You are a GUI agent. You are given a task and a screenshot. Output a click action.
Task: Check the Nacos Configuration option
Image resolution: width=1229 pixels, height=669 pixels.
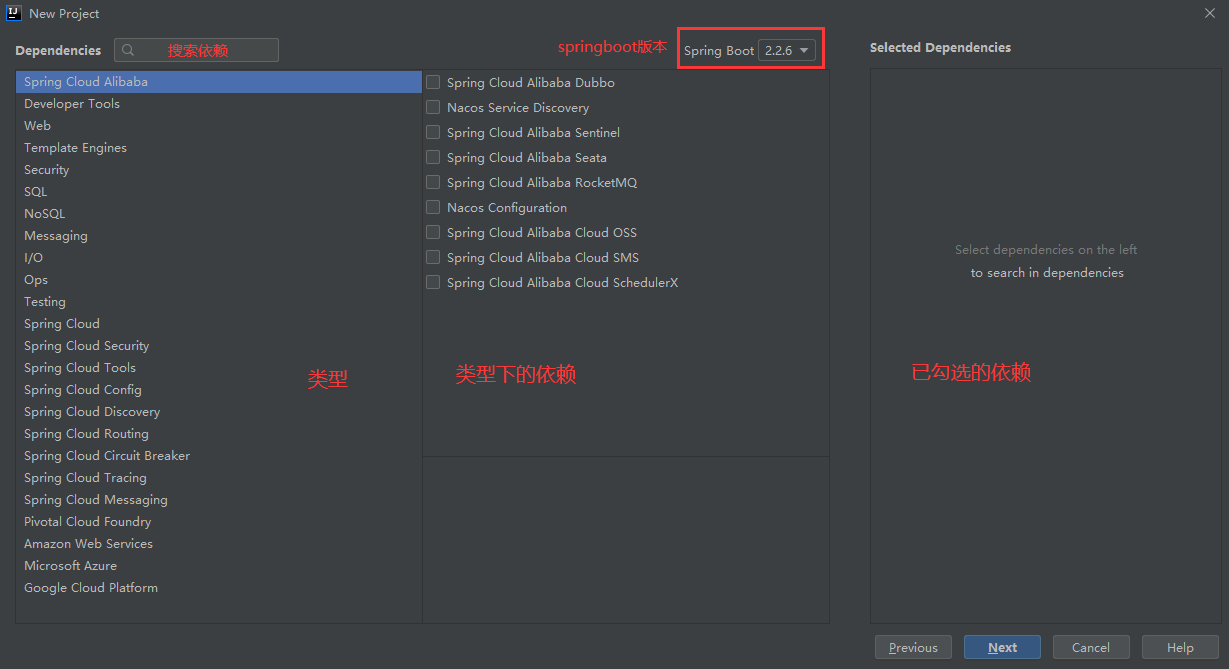click(433, 207)
